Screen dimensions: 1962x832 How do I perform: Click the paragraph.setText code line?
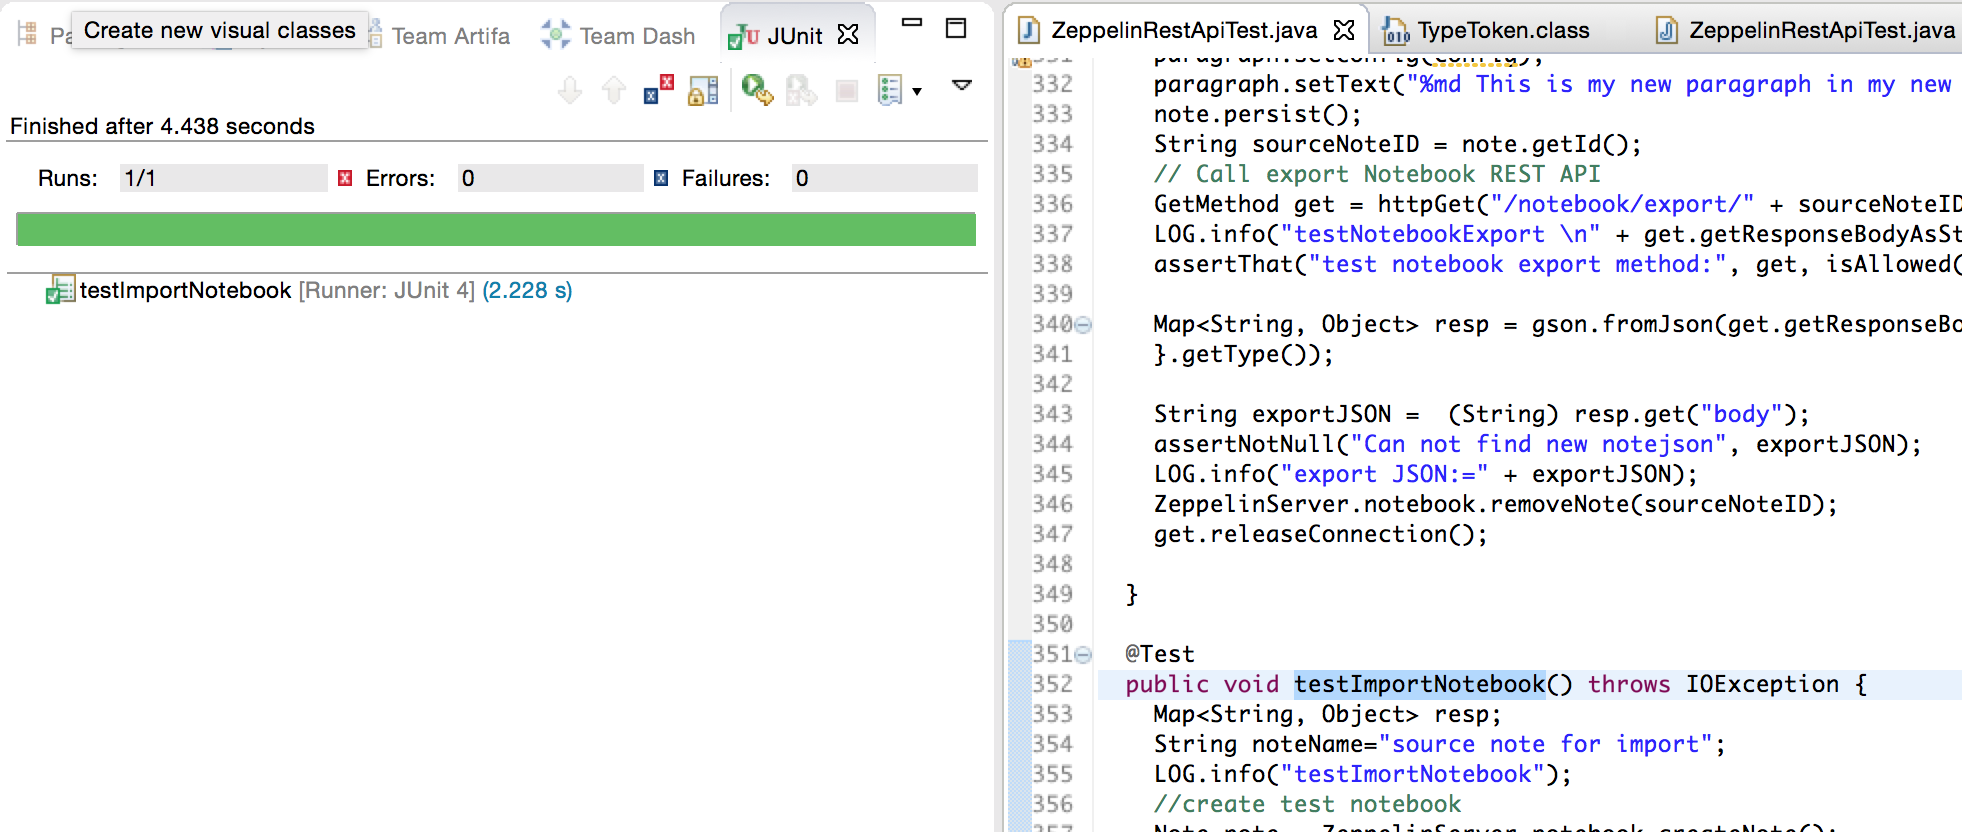tap(1553, 84)
